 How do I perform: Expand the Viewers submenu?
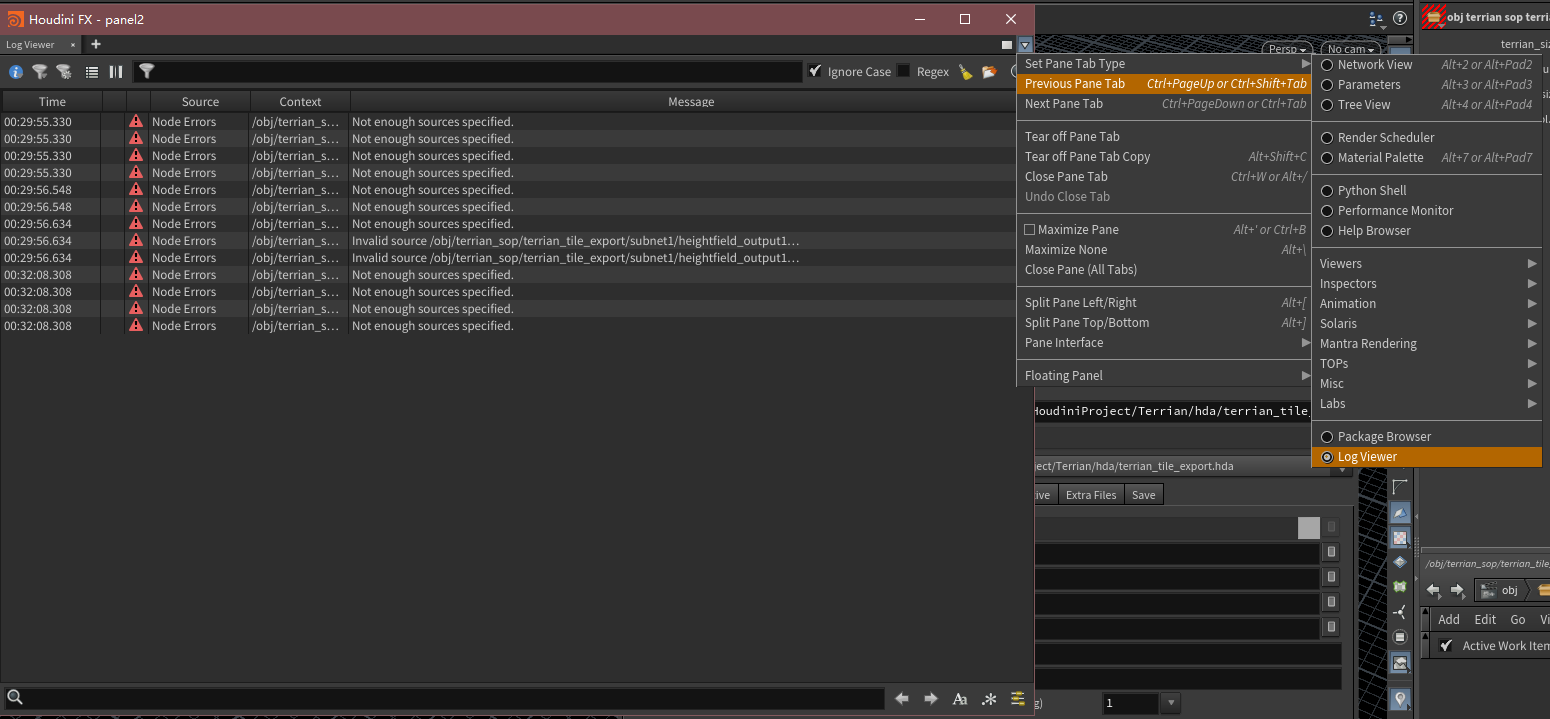[1427, 264]
